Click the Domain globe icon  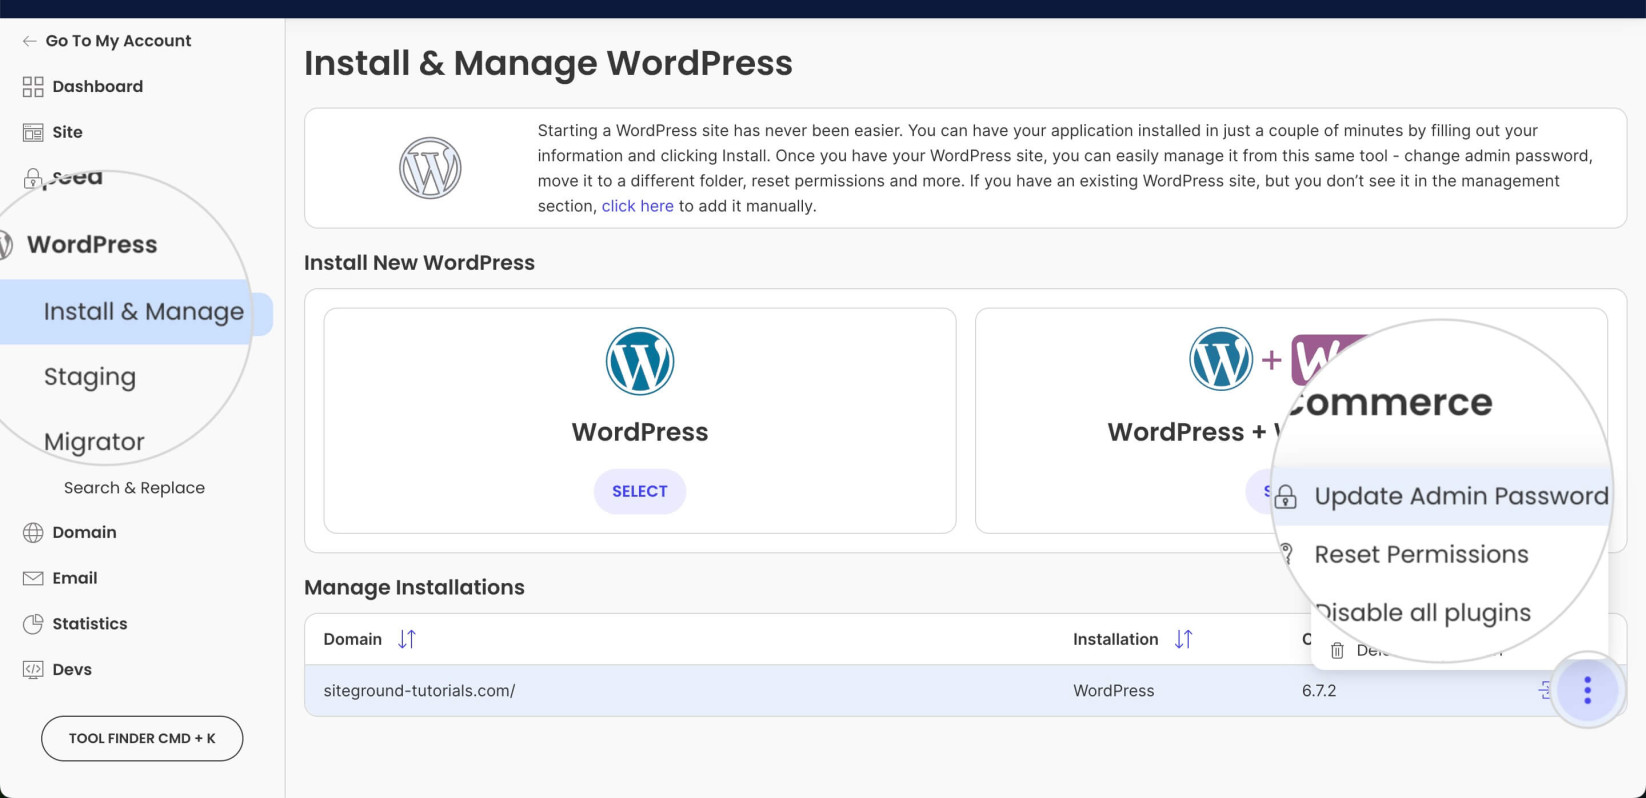point(33,533)
